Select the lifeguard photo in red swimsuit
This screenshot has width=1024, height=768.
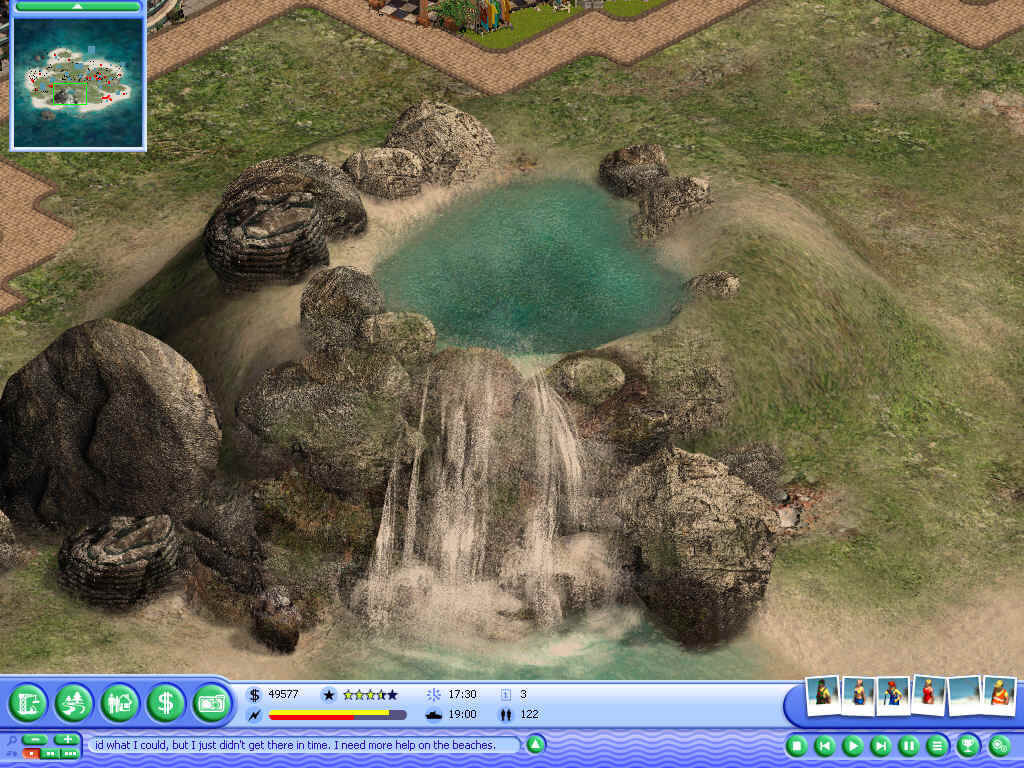pos(929,696)
